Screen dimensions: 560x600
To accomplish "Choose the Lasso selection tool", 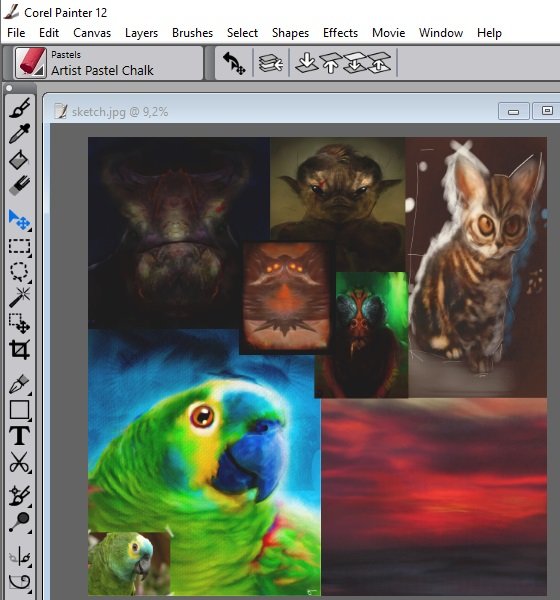I will point(20,272).
